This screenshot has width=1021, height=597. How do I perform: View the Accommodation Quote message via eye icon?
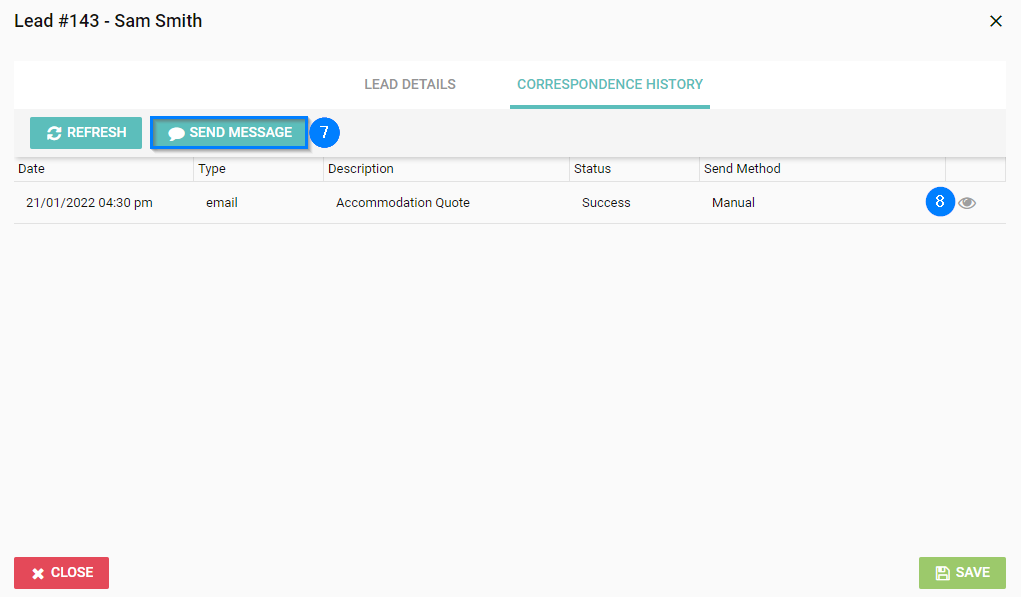(x=967, y=203)
